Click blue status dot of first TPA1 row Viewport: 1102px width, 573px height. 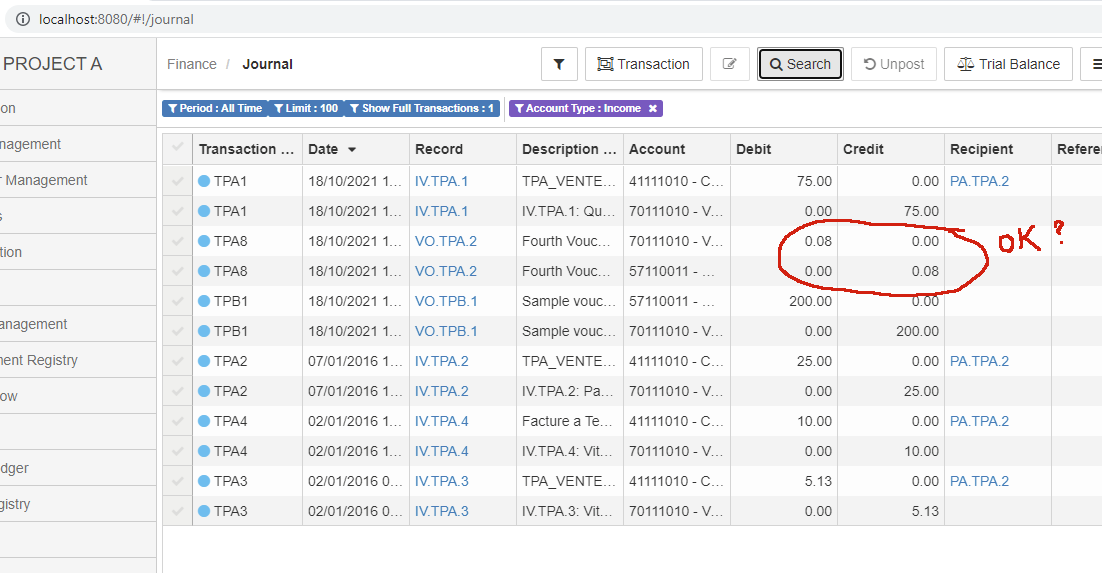[x=205, y=181]
